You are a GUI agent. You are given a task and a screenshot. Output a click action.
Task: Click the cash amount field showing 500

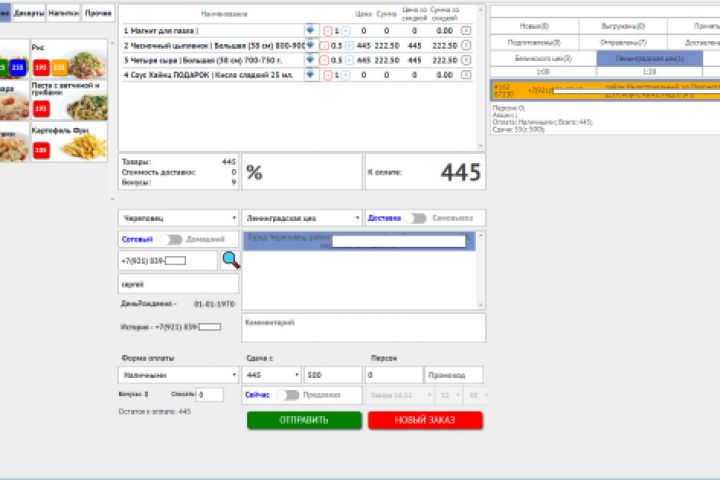tap(333, 375)
